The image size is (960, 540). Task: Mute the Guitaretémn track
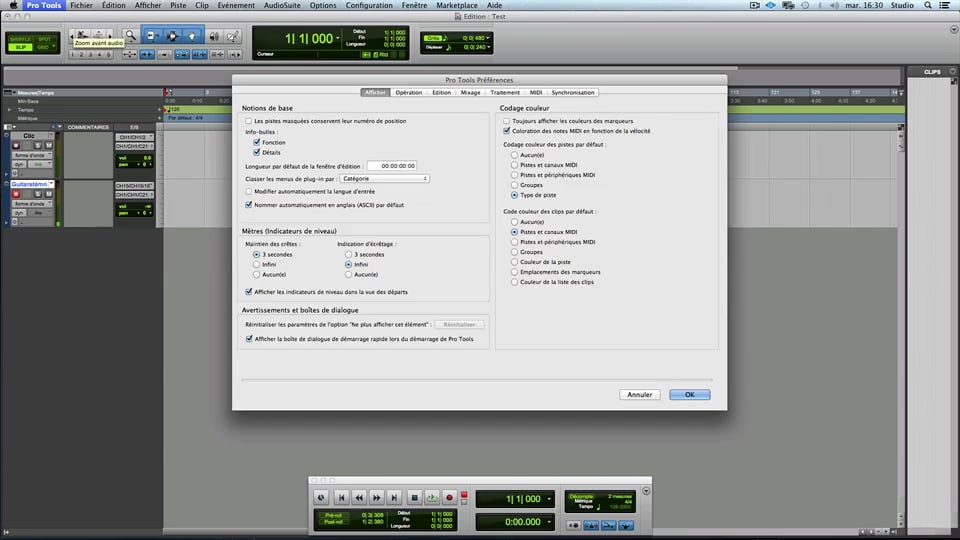click(x=48, y=194)
